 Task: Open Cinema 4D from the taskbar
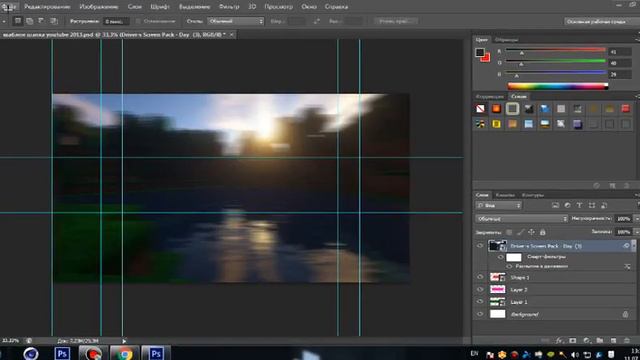point(31,353)
